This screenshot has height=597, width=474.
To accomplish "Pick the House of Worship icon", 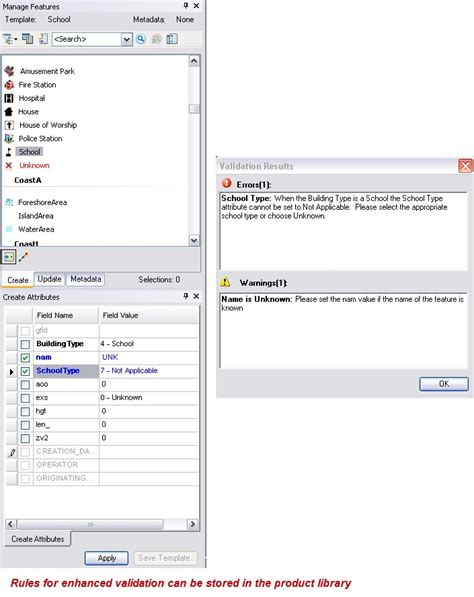I will [10, 125].
